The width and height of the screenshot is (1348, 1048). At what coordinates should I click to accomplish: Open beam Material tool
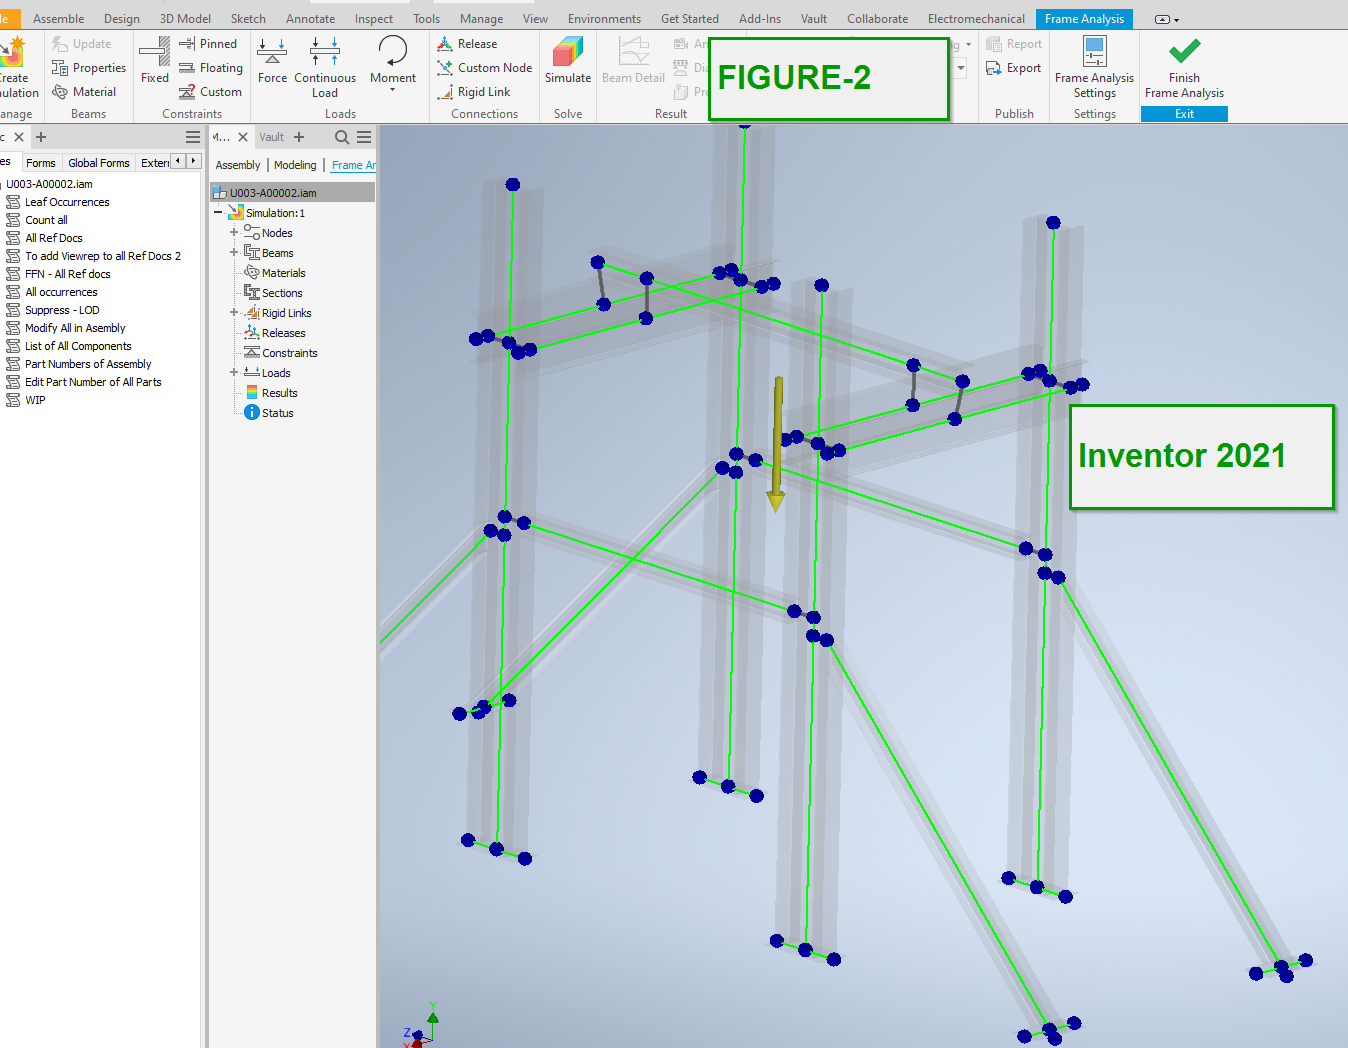84,92
